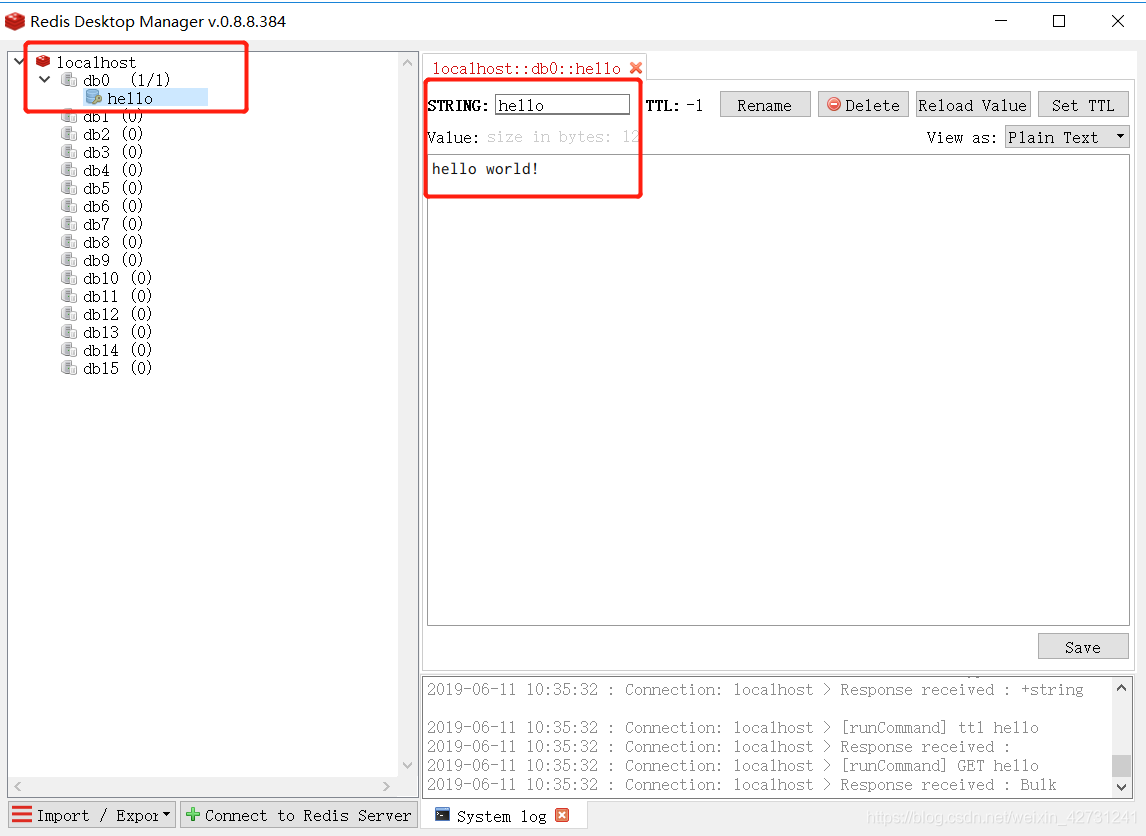Open the Import / Export dropdown arrow
This screenshot has height=836, width=1146.
point(167,813)
